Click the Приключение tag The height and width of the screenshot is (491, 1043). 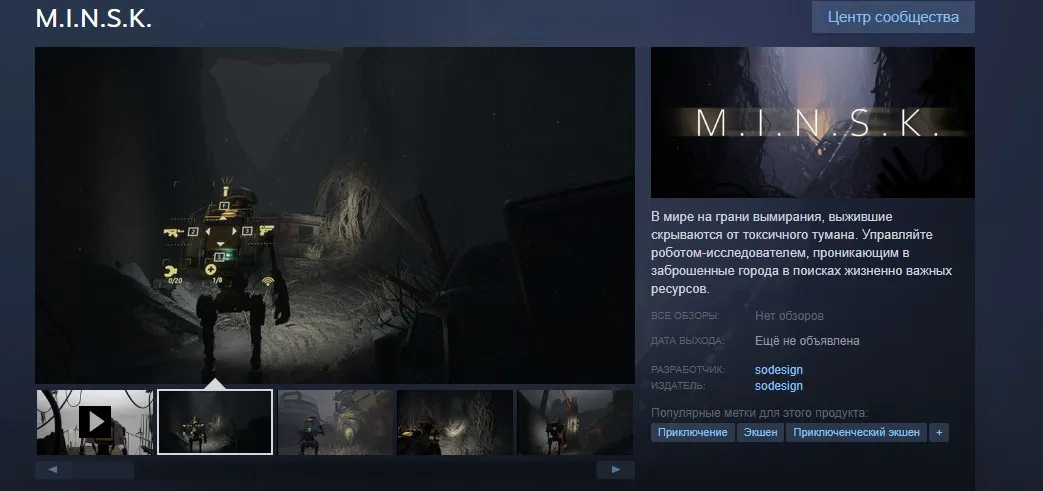click(692, 432)
